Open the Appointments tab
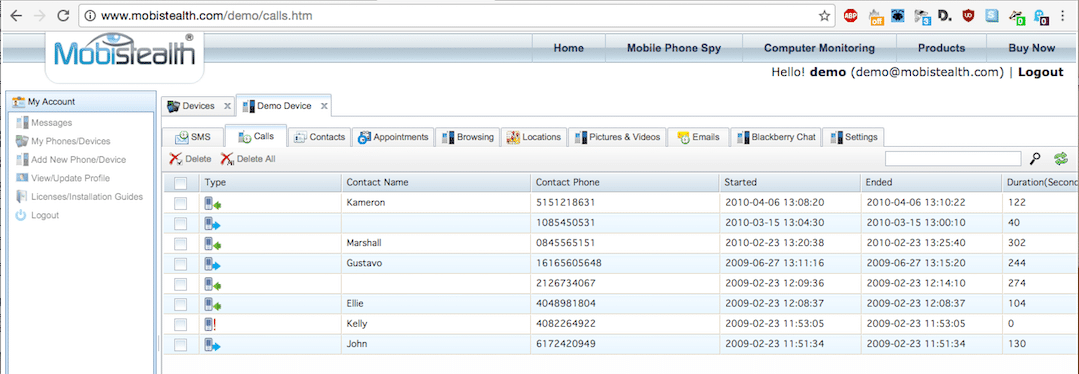 pyautogui.click(x=393, y=137)
